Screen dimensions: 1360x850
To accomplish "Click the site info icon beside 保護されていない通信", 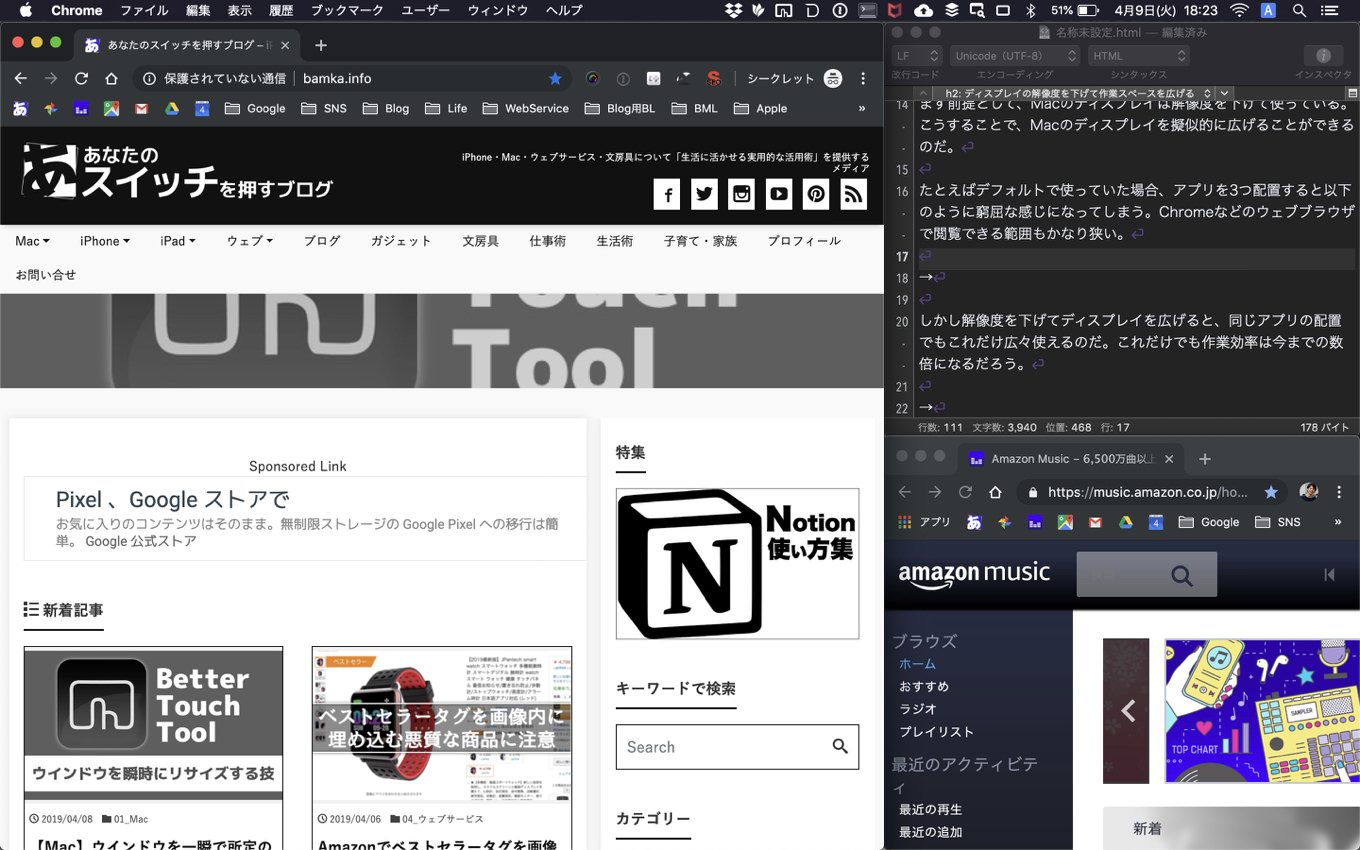I will [x=149, y=78].
